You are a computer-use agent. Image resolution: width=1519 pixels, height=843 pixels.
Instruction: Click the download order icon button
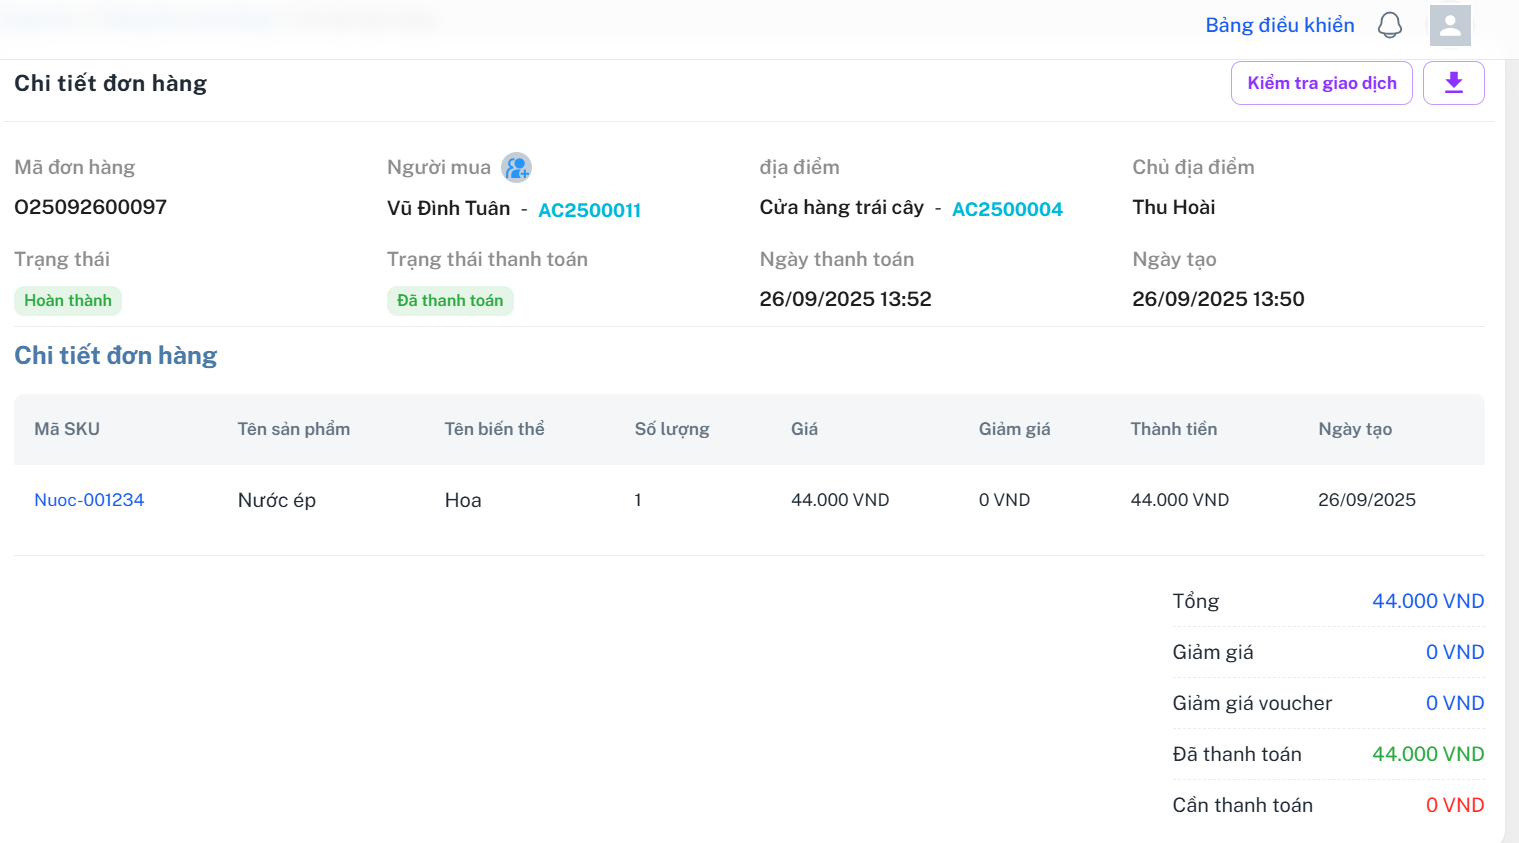[1453, 83]
